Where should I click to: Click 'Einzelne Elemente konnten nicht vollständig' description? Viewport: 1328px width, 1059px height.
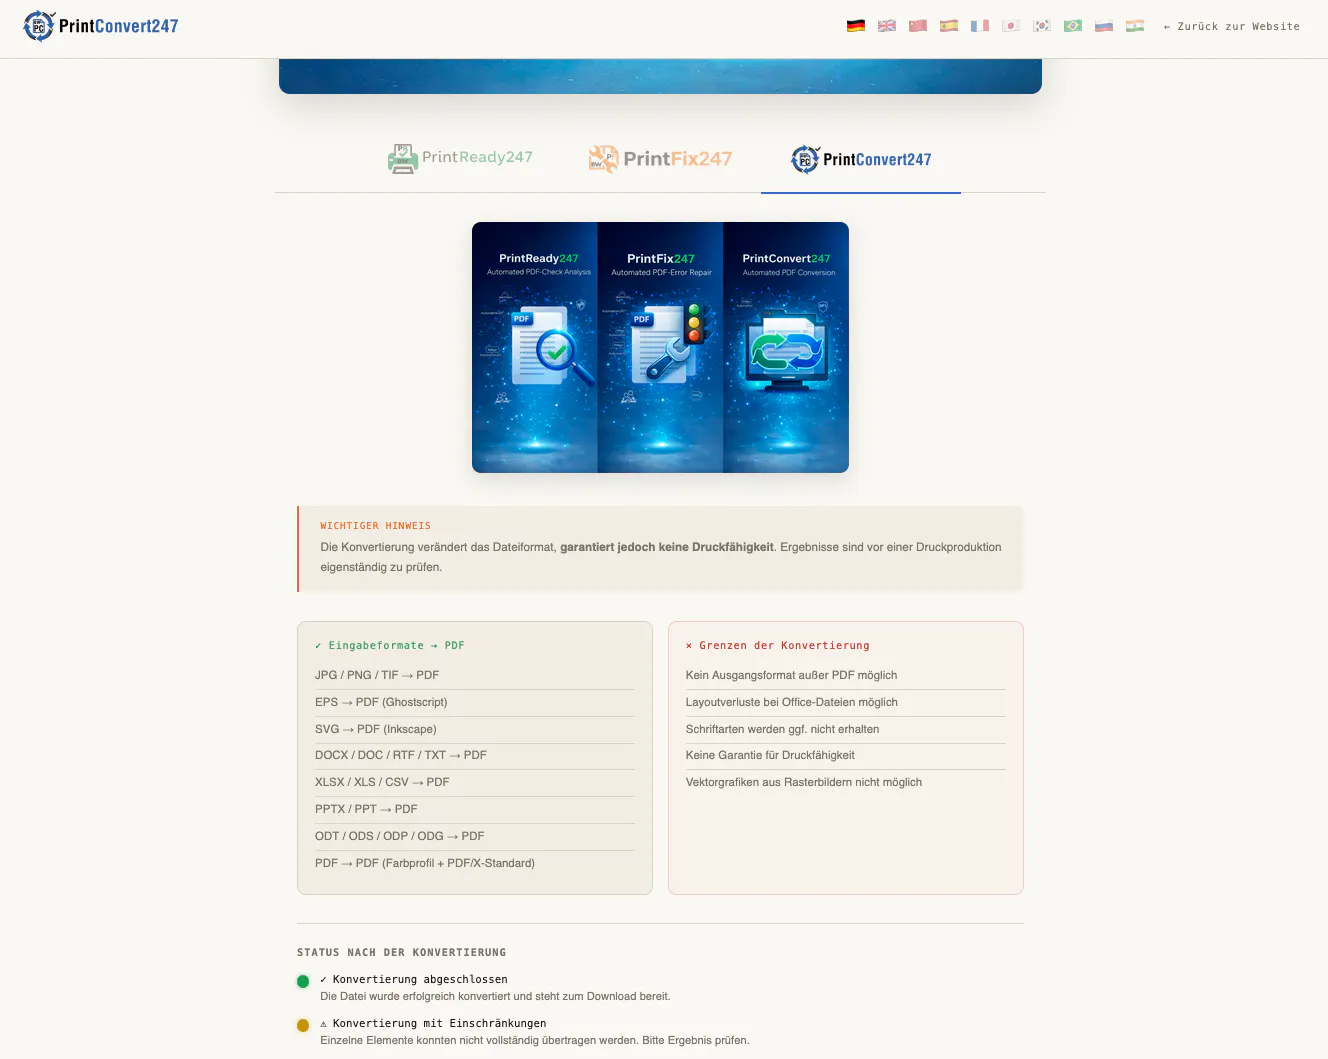(534, 1040)
